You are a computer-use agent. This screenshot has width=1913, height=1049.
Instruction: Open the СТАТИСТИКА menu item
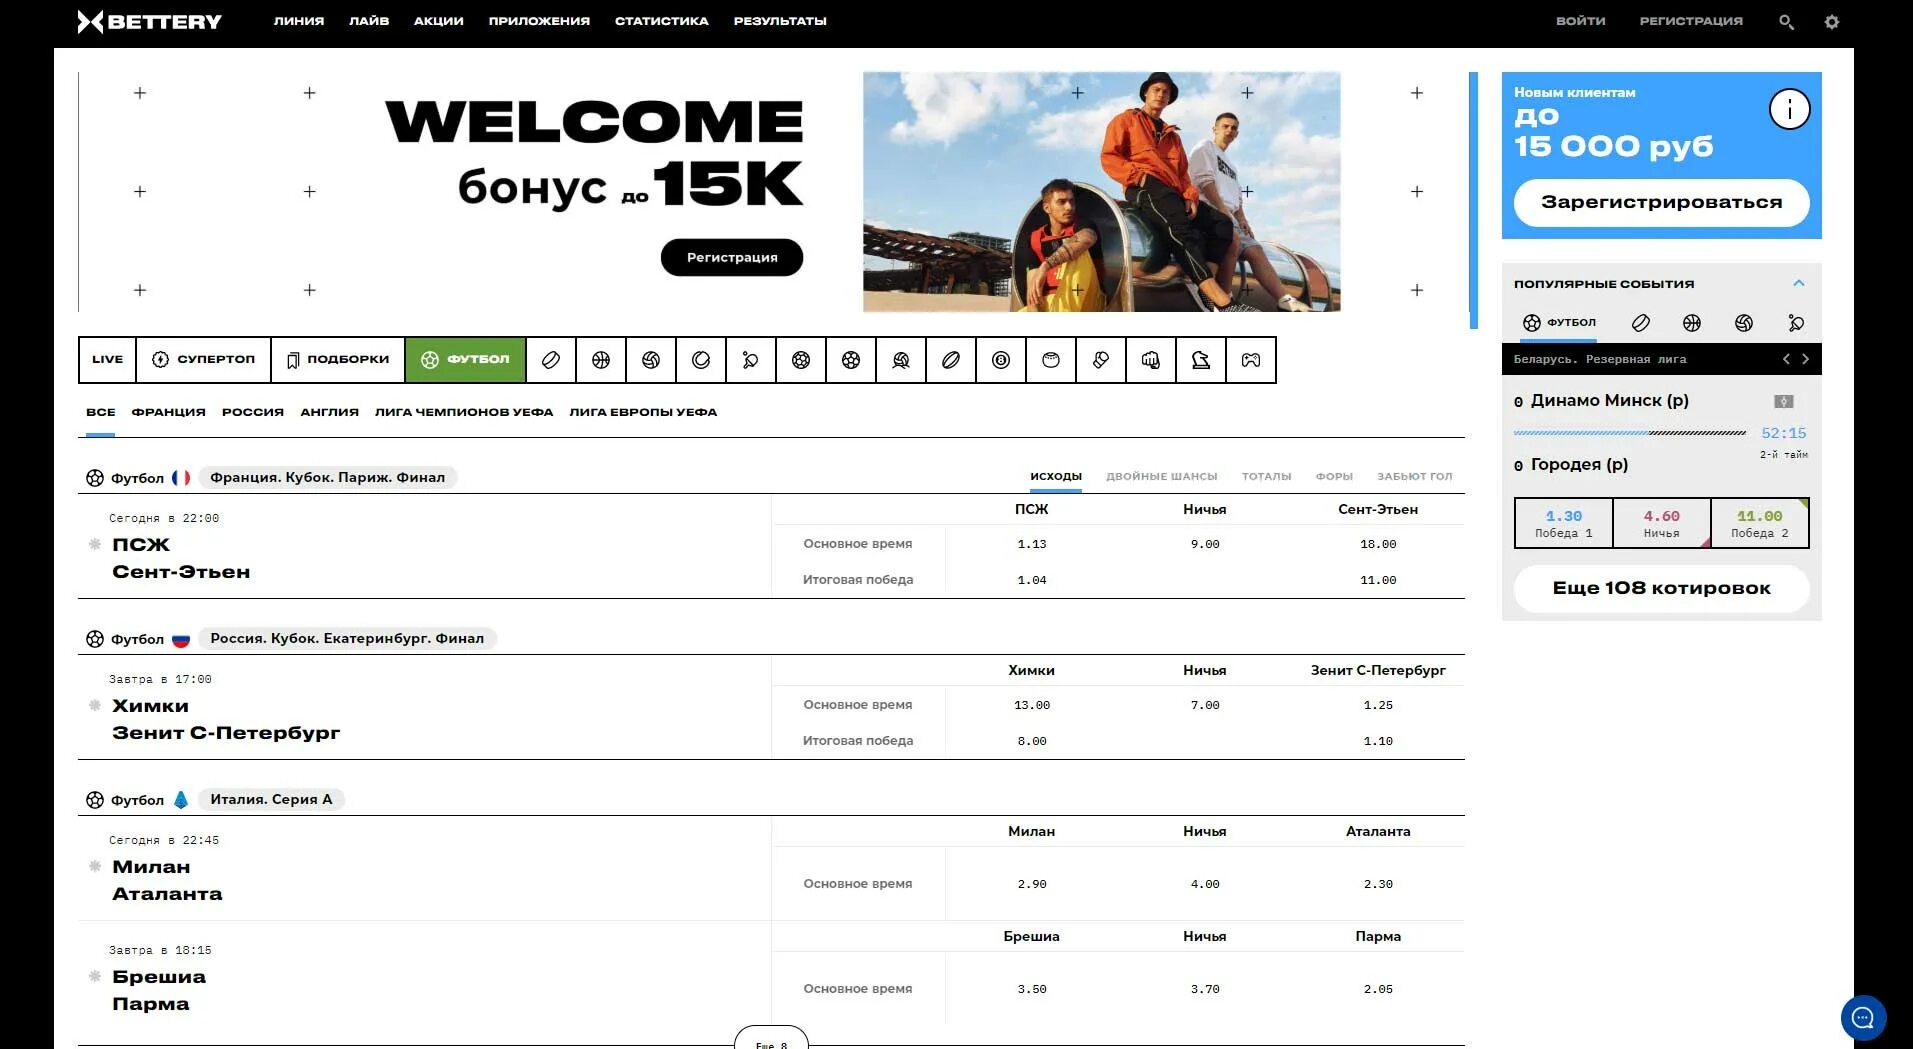coord(662,21)
